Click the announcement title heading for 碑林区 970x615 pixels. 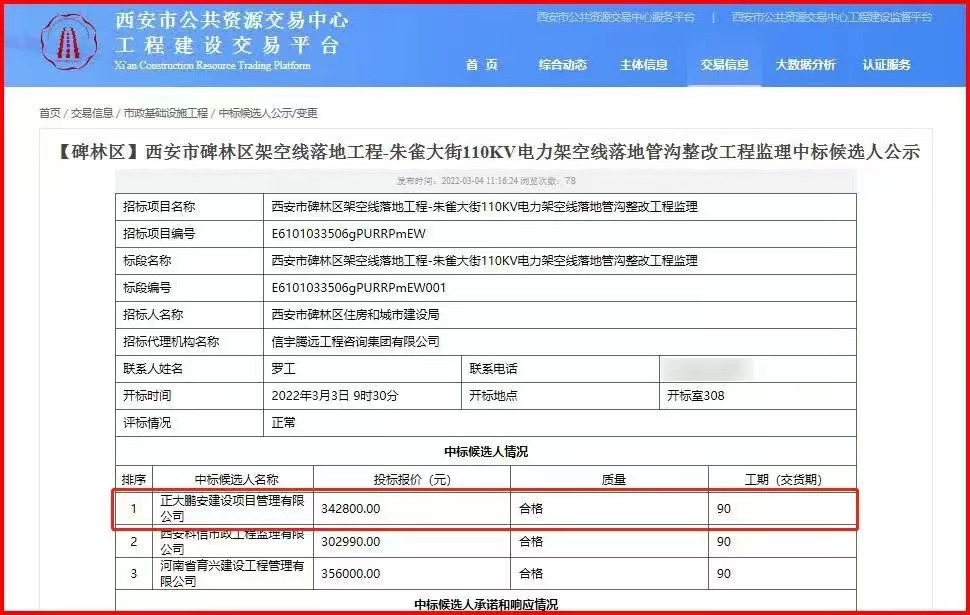coord(484,153)
